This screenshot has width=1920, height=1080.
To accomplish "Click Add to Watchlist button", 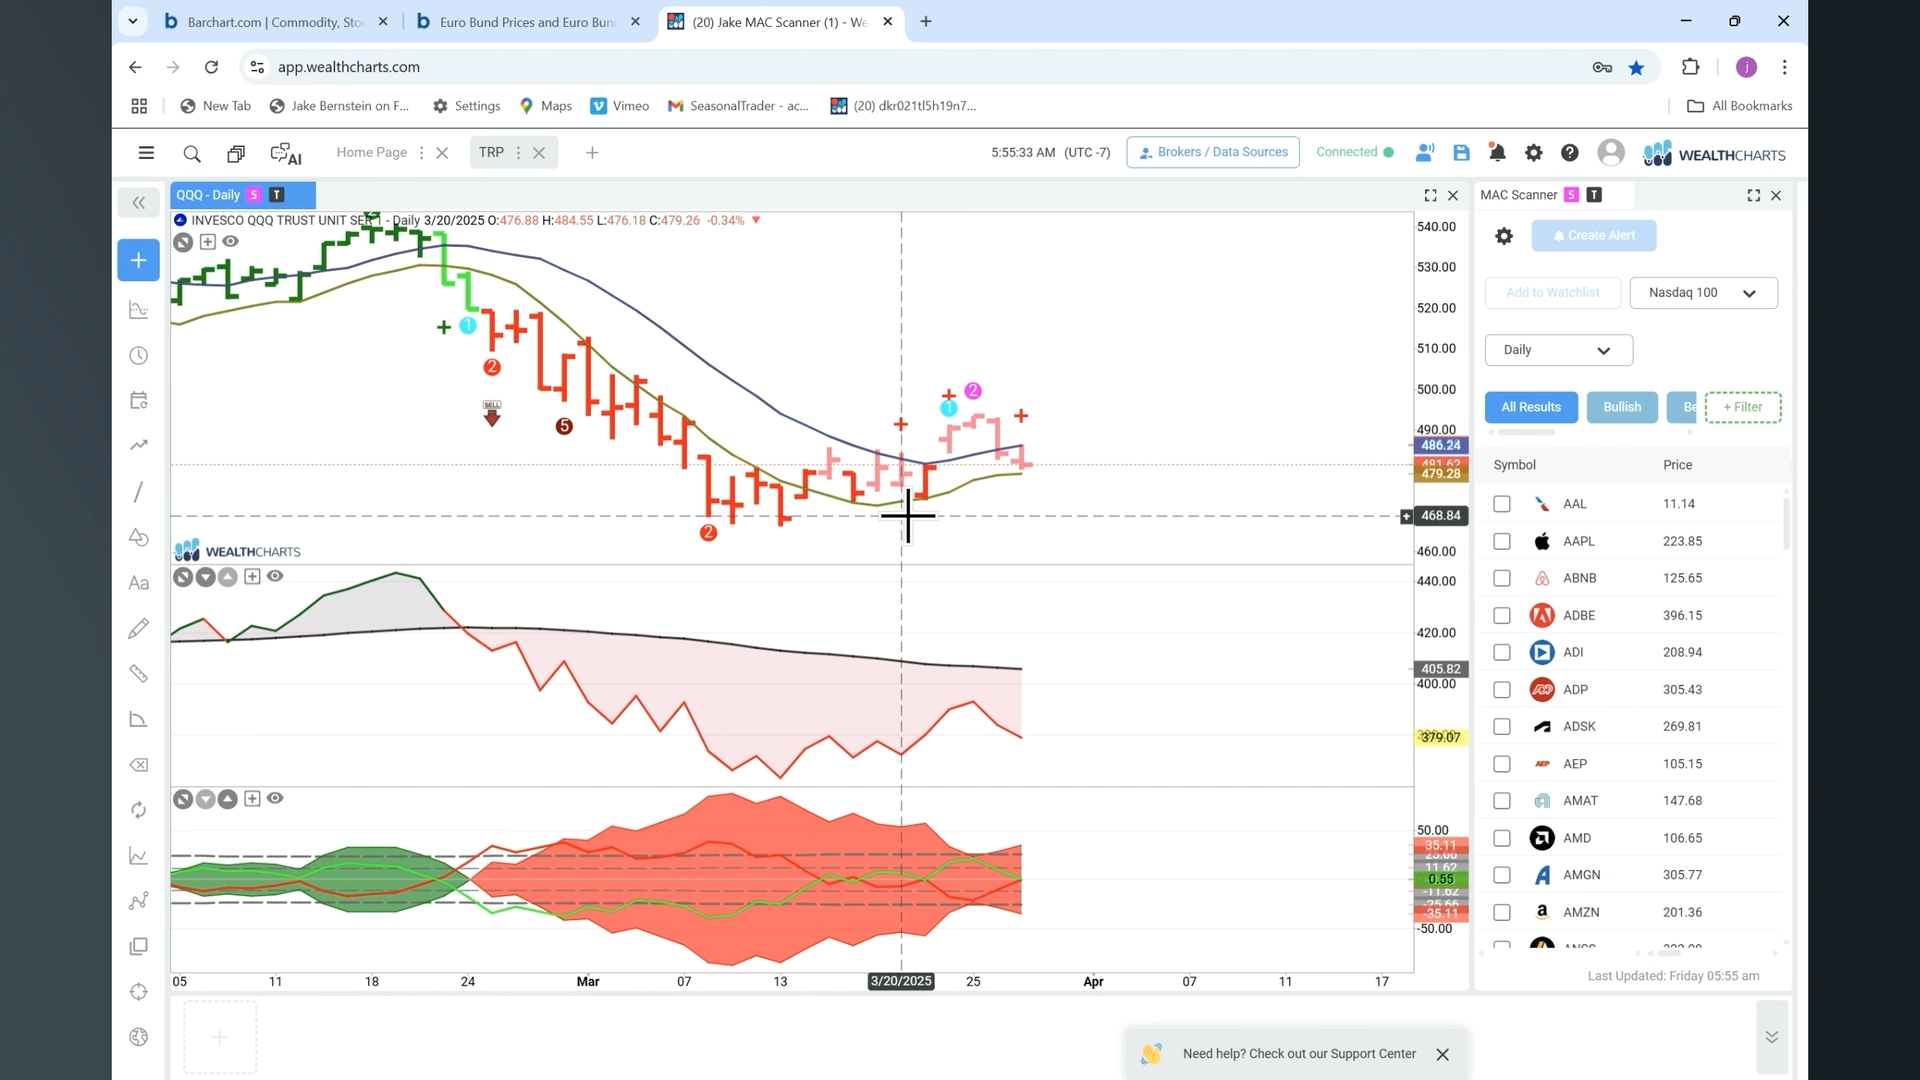I will 1553,293.
